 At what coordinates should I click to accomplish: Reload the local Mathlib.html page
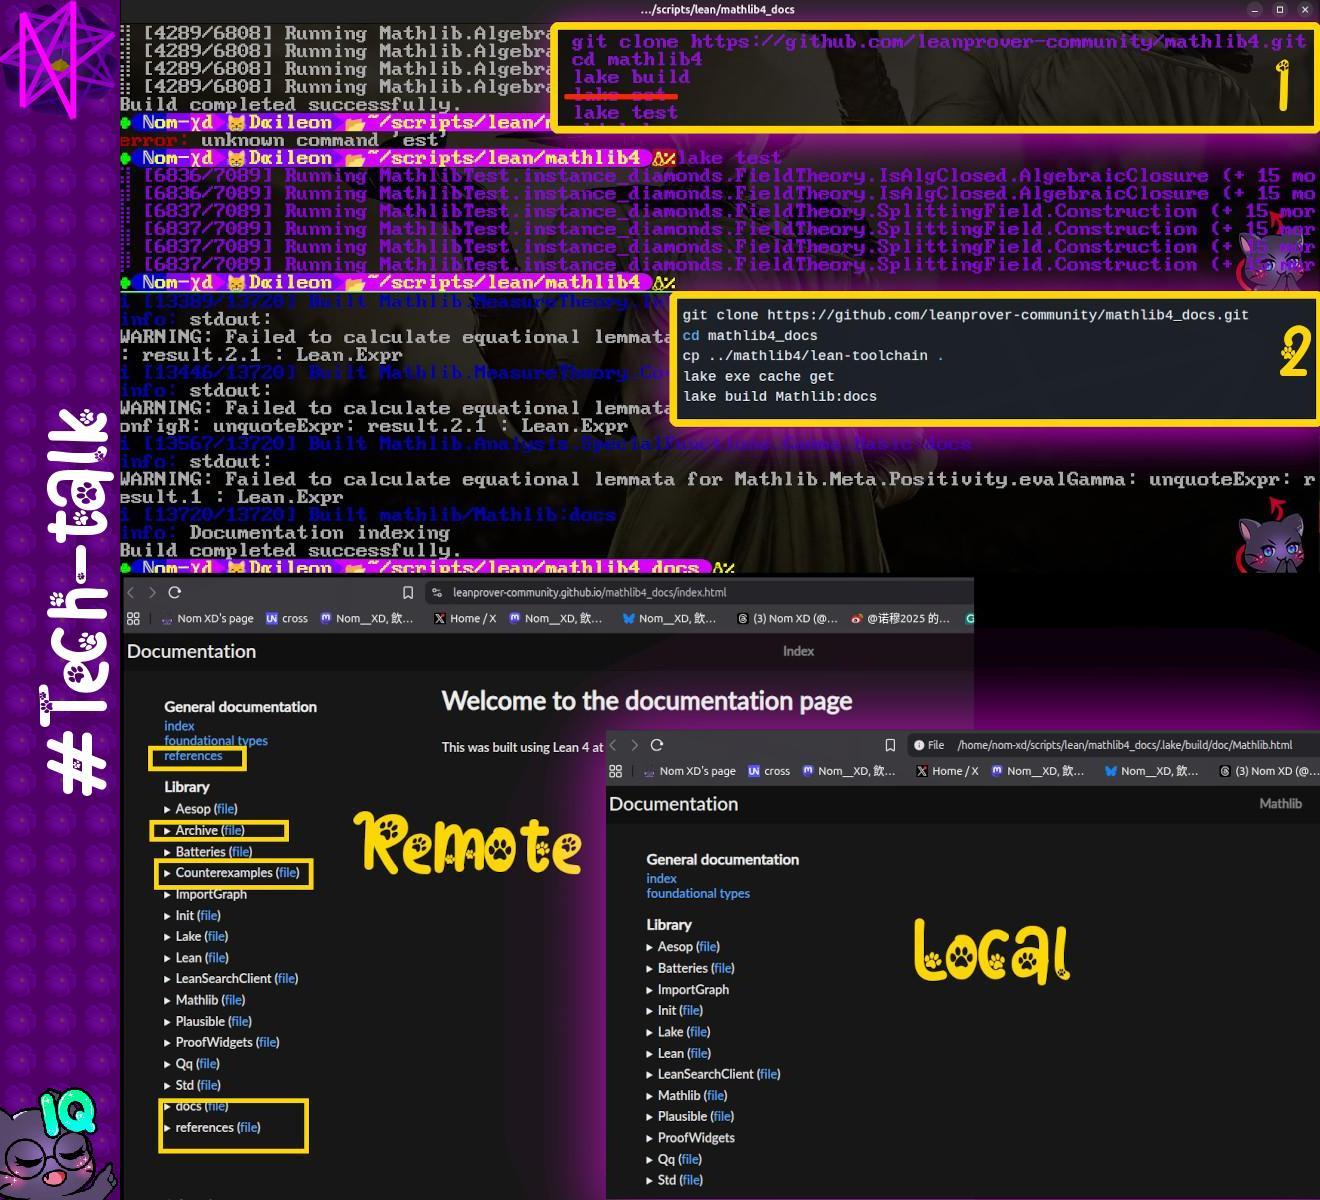tap(657, 745)
